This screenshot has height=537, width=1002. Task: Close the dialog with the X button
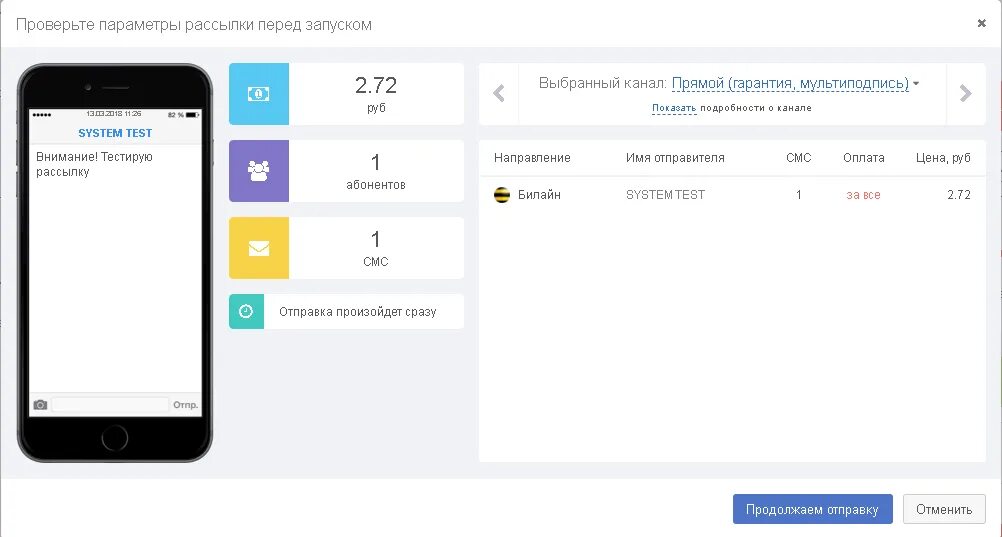coord(982,23)
